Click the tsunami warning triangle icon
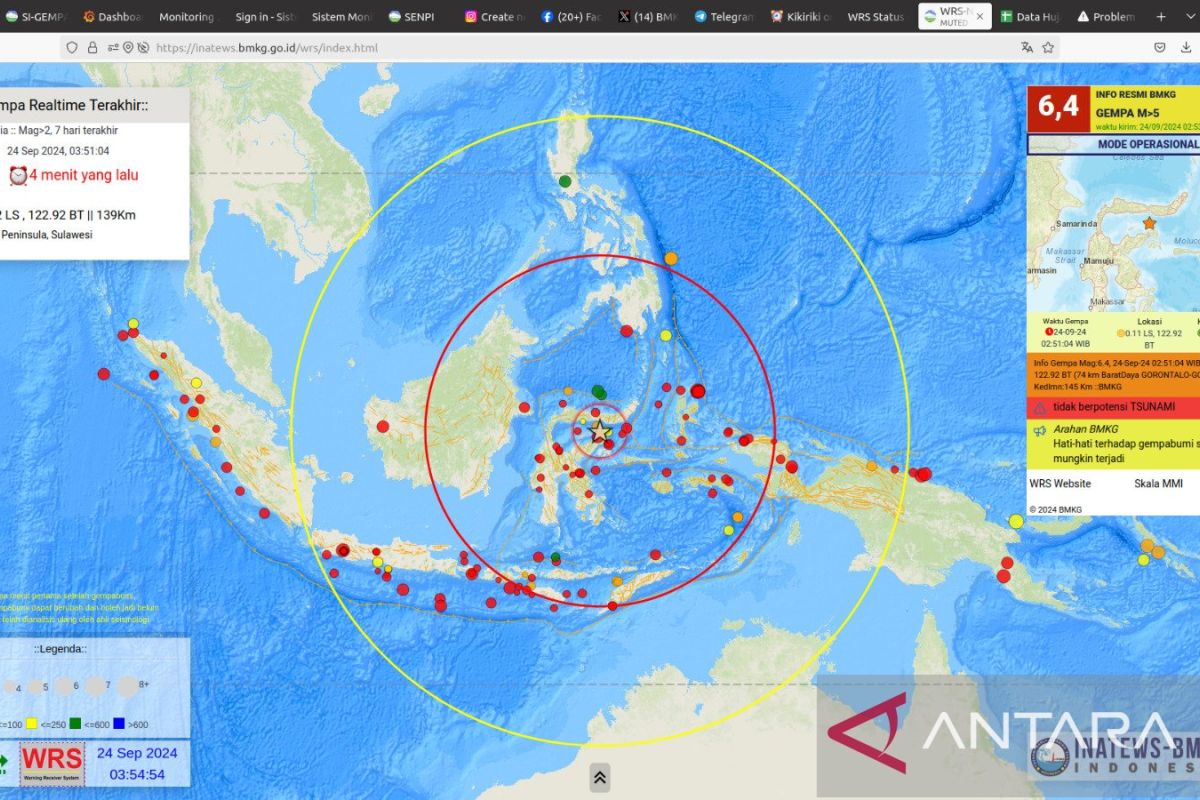This screenshot has height=800, width=1200. click(x=1040, y=408)
